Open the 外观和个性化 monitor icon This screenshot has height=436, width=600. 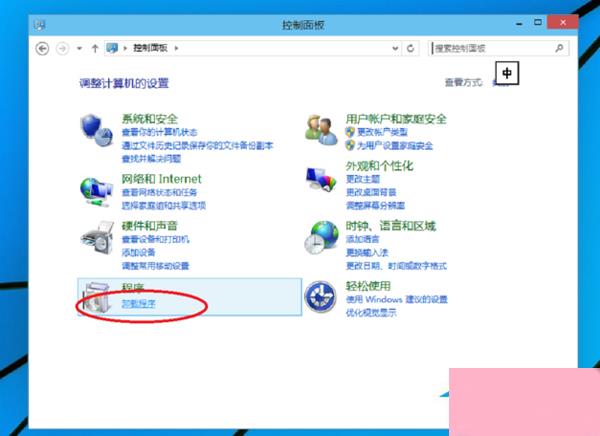(321, 179)
